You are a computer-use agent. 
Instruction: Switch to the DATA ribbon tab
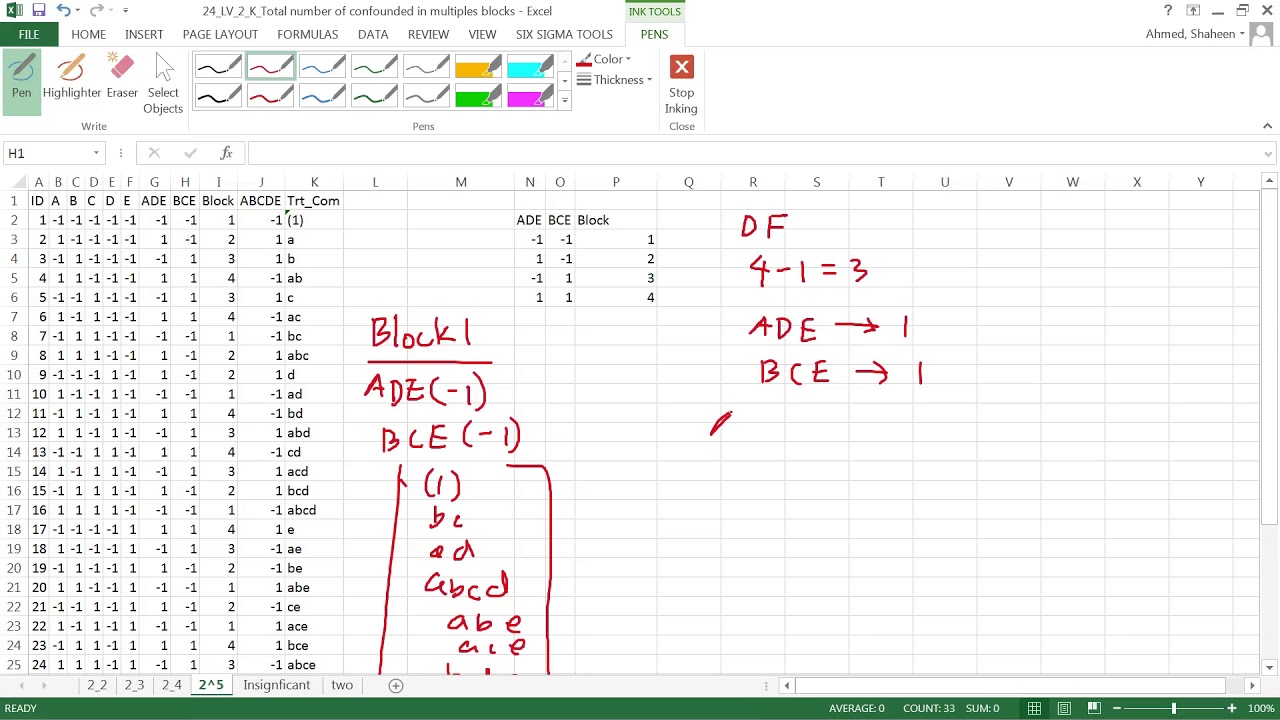[373, 34]
